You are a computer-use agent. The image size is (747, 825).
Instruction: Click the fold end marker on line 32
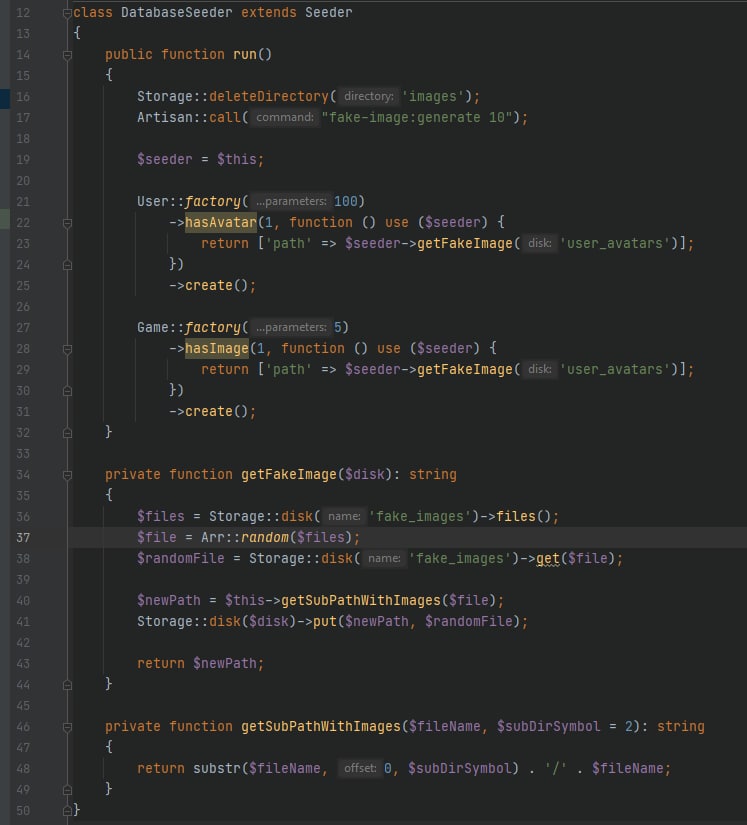(x=67, y=432)
